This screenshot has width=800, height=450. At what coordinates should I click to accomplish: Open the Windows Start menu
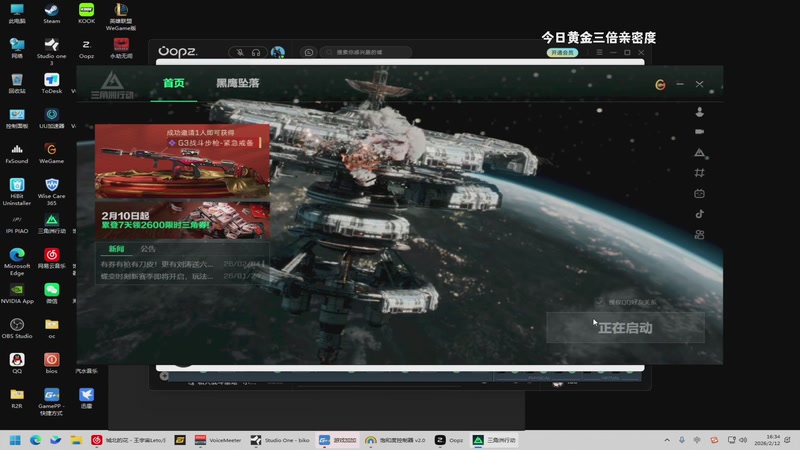pos(15,440)
